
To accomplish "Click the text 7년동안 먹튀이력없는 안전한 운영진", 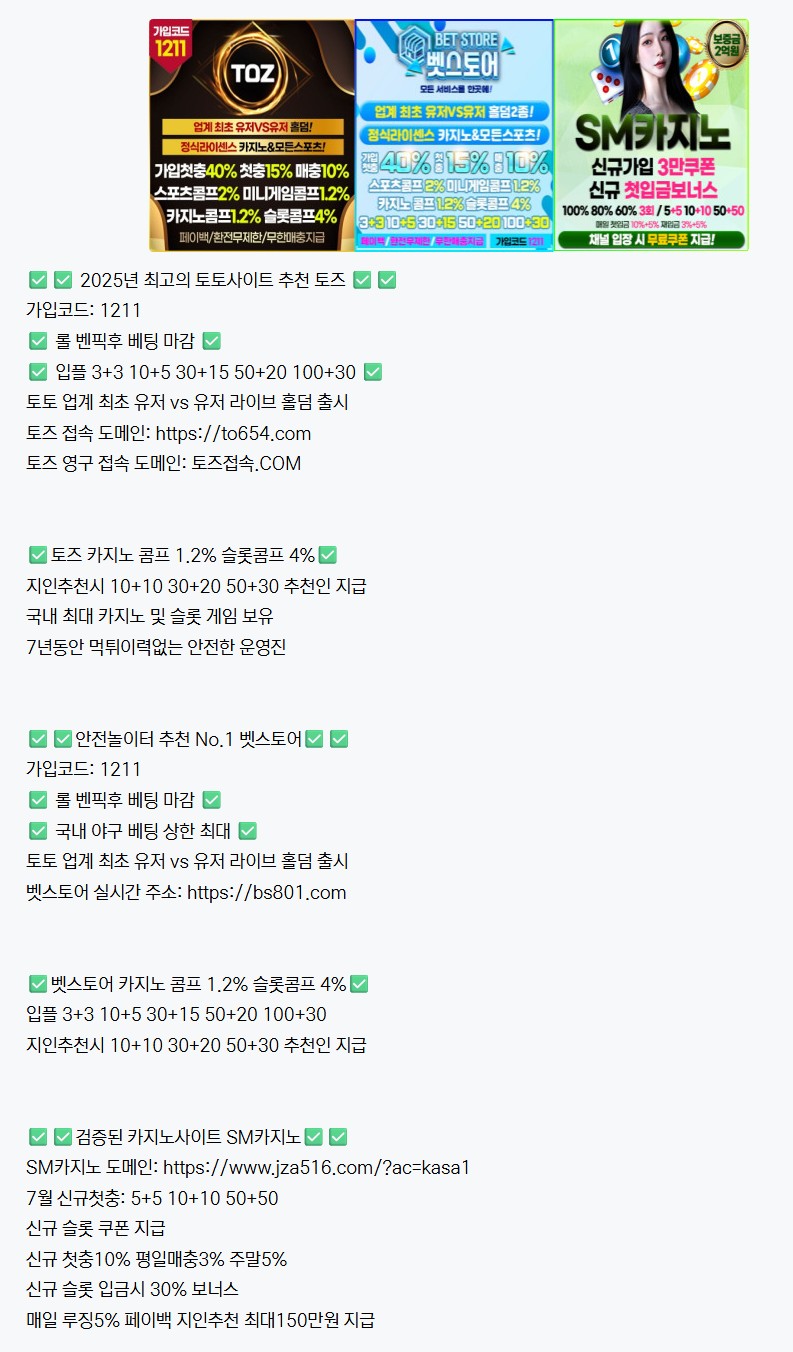I will click(156, 647).
